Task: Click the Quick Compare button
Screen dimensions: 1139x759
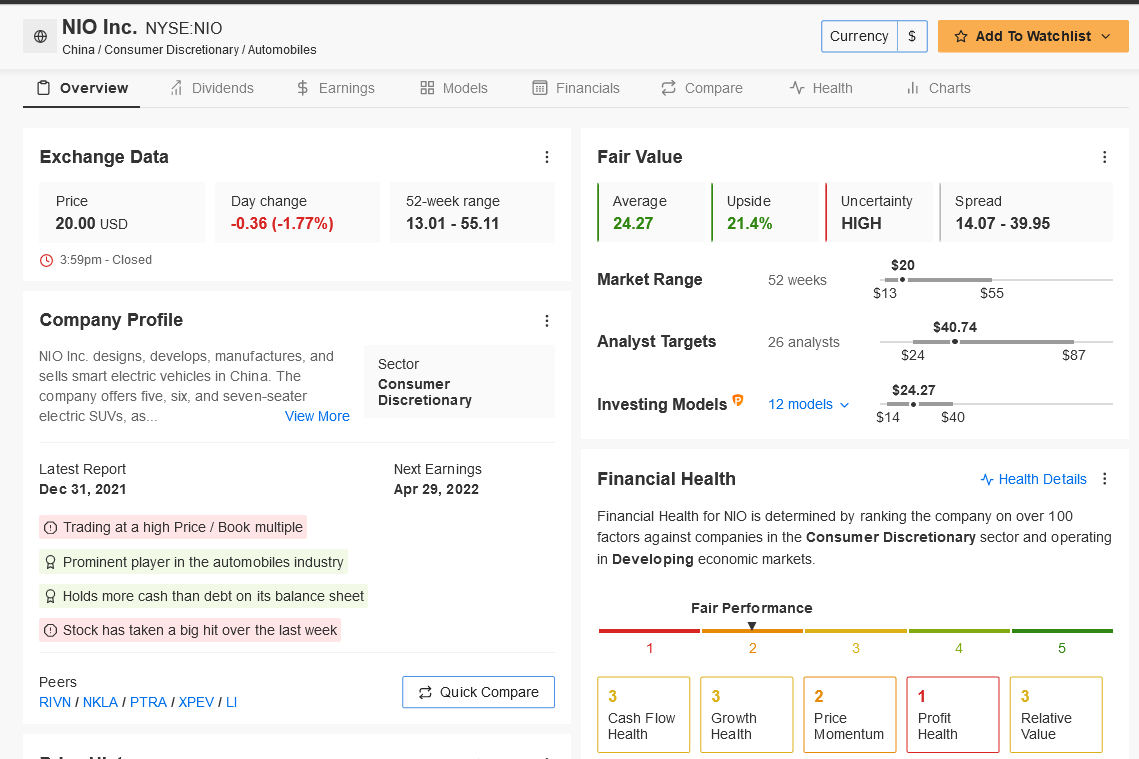Action: 479,692
